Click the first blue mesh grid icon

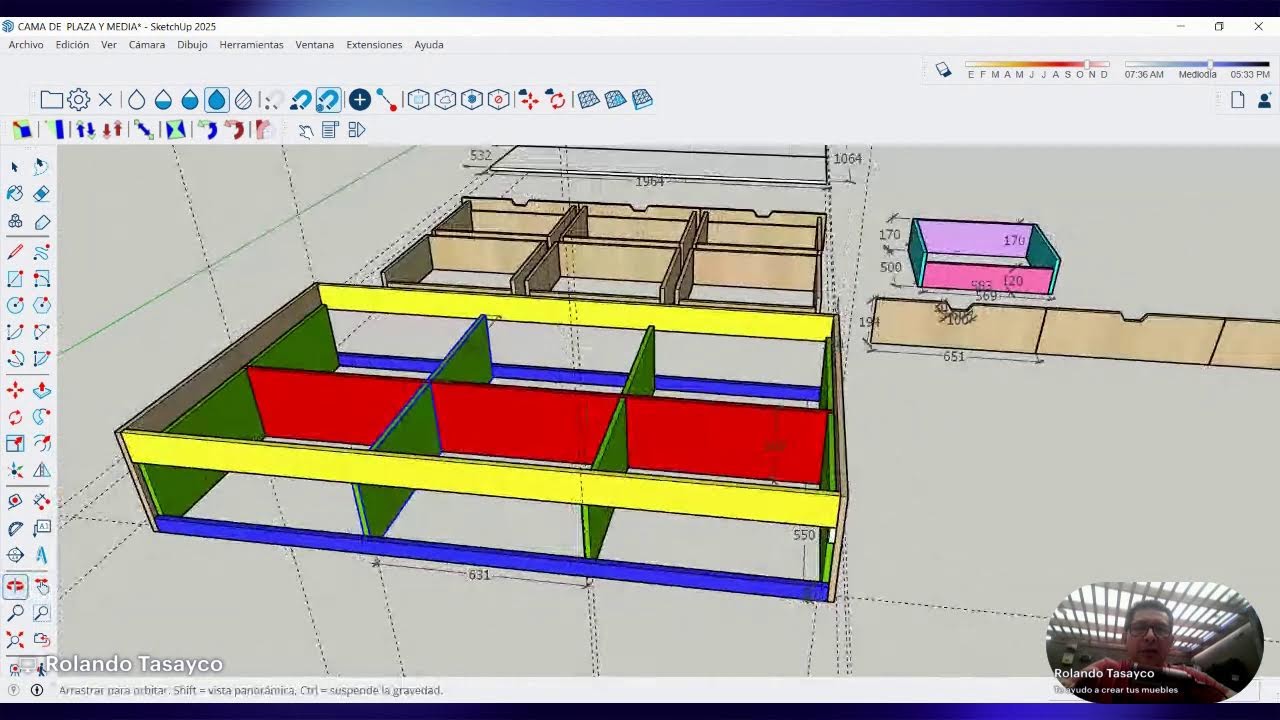click(588, 99)
